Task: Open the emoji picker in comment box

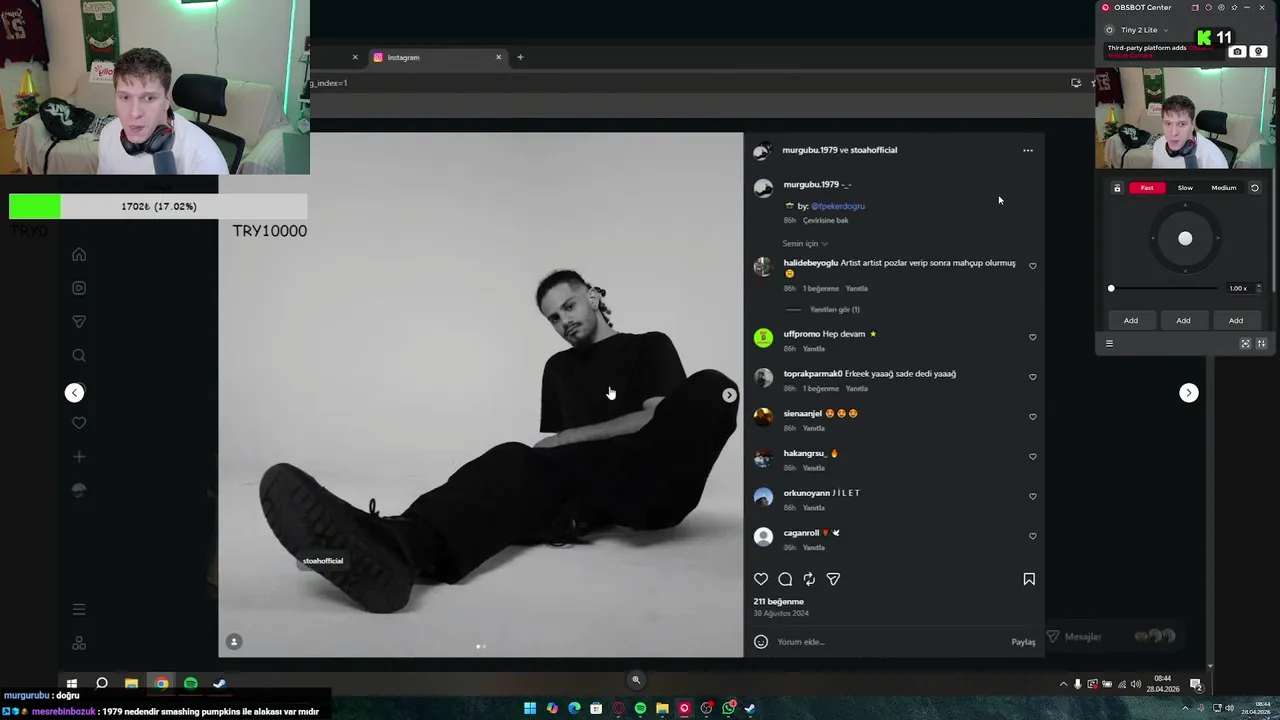Action: click(x=761, y=642)
